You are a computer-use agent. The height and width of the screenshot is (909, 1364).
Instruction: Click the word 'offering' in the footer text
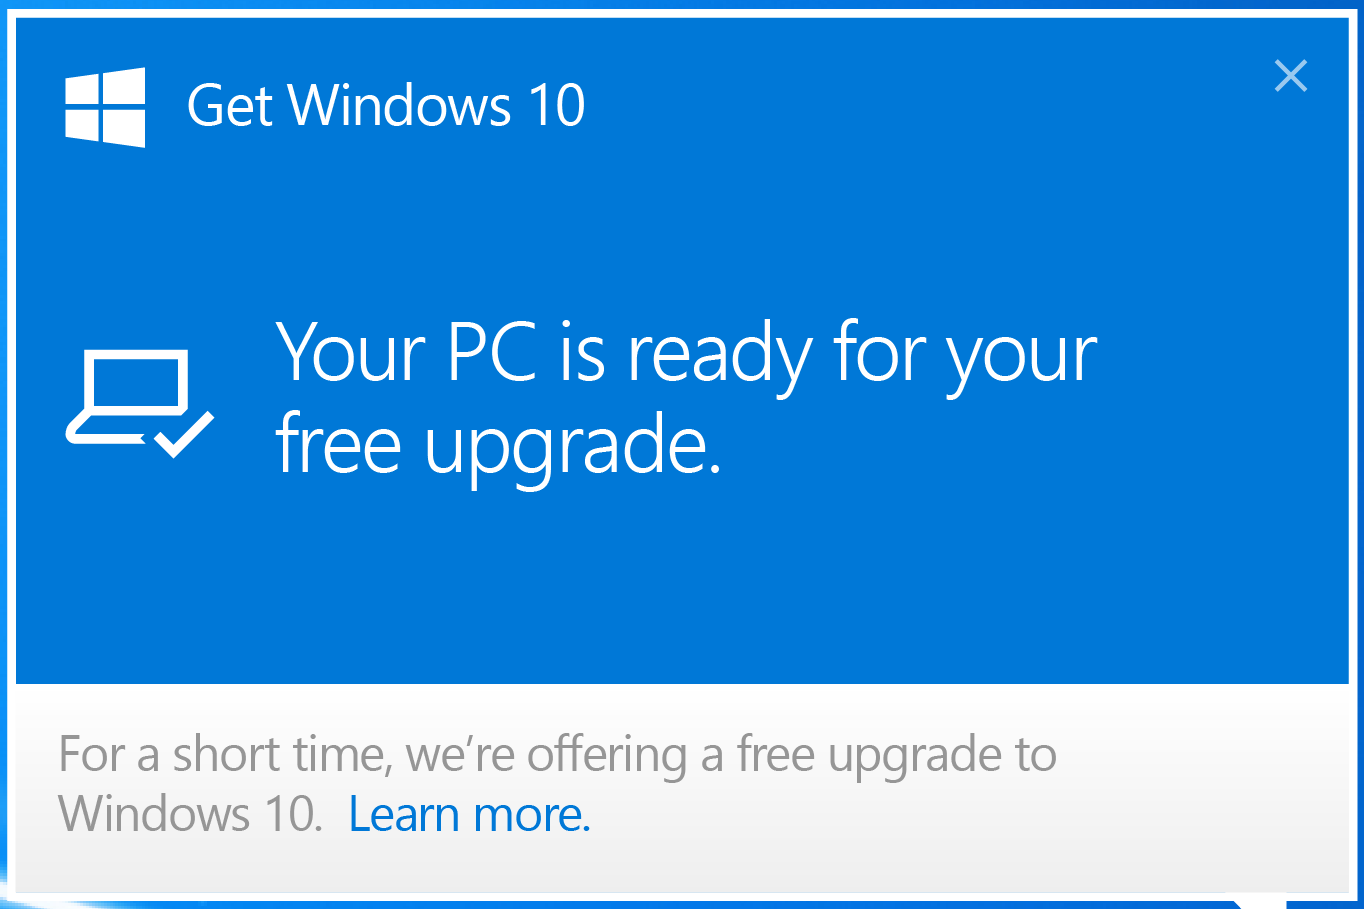[x=607, y=755]
